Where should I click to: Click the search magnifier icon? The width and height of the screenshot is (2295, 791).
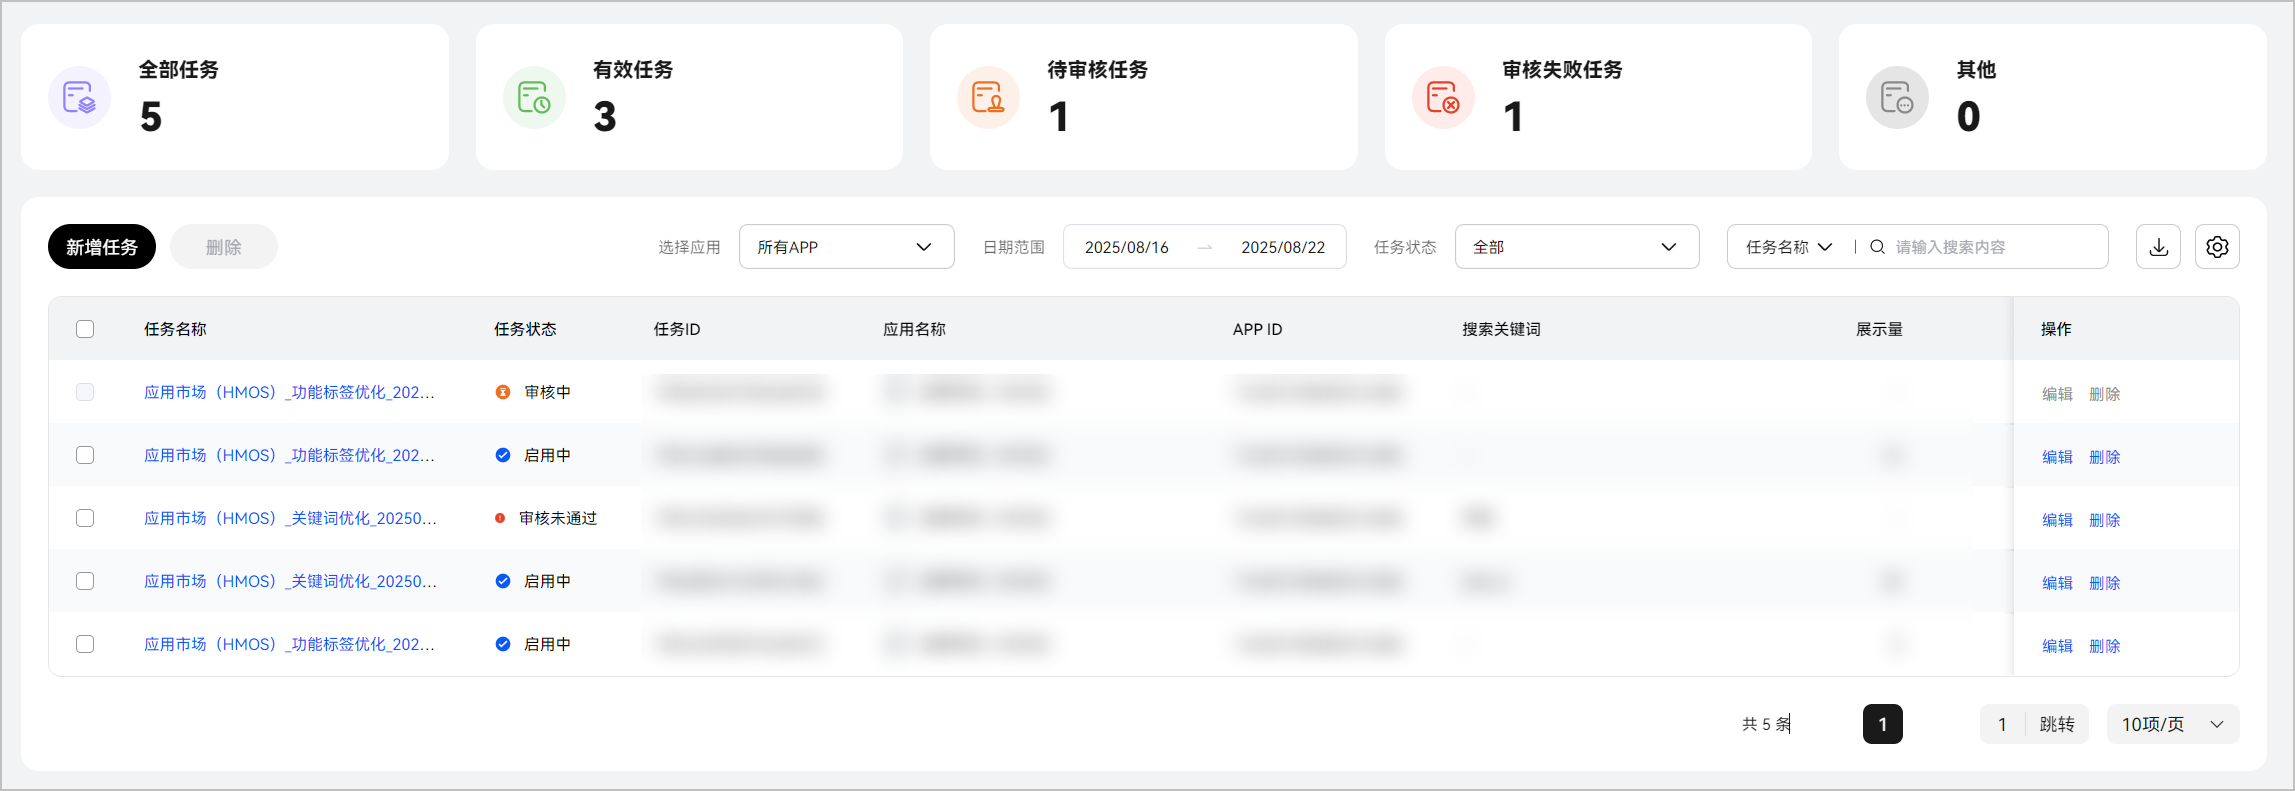coord(1877,247)
